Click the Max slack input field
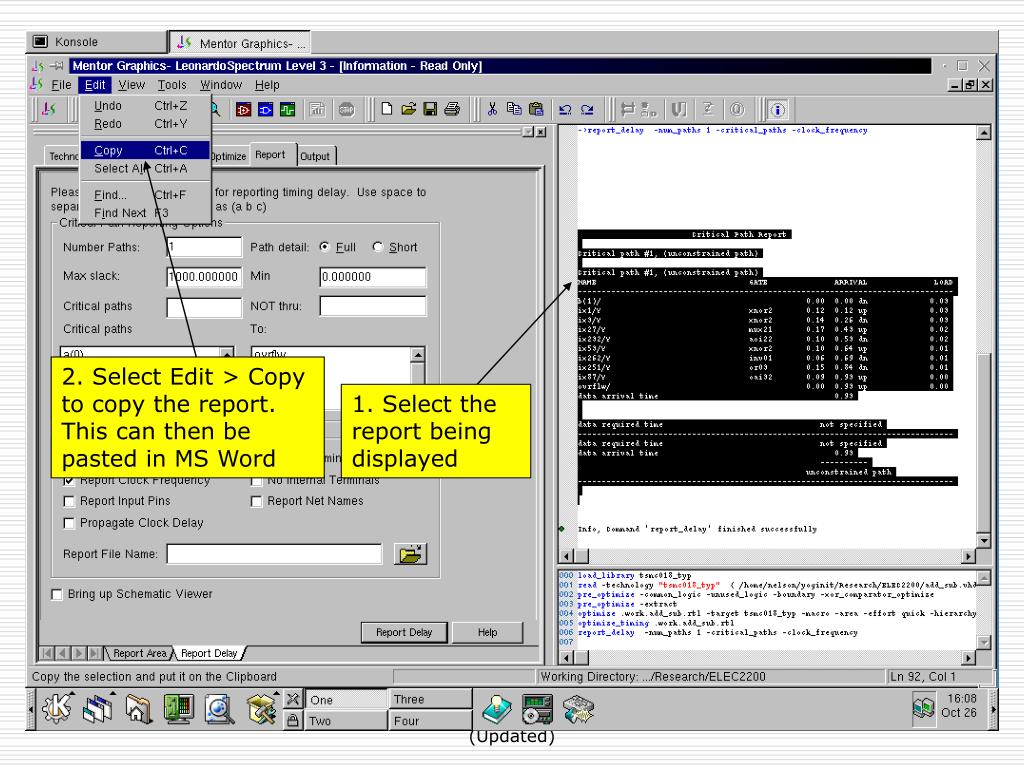1024x768 pixels. 204,277
